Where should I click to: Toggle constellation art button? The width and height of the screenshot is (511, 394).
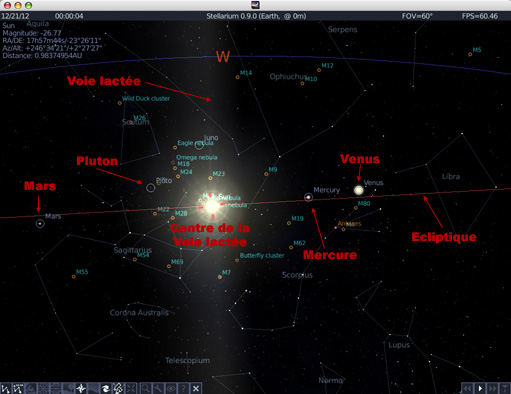pos(31,388)
